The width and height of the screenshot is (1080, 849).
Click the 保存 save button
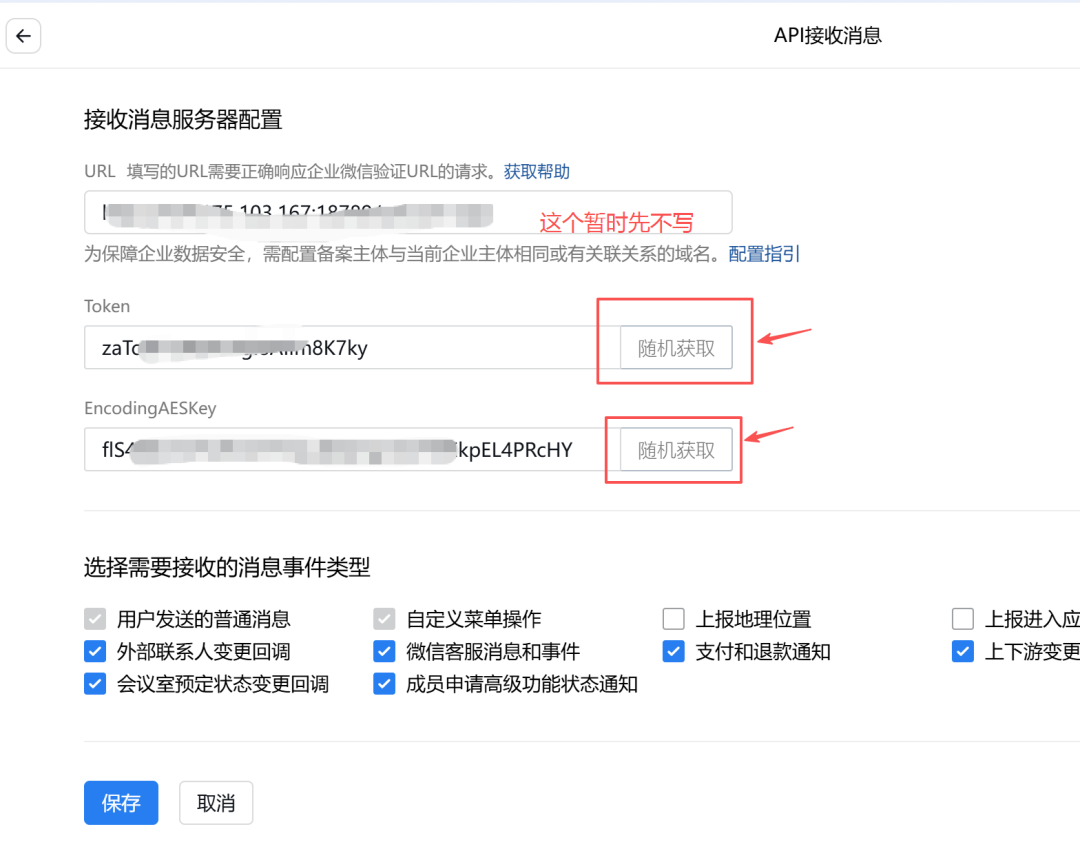coord(120,802)
